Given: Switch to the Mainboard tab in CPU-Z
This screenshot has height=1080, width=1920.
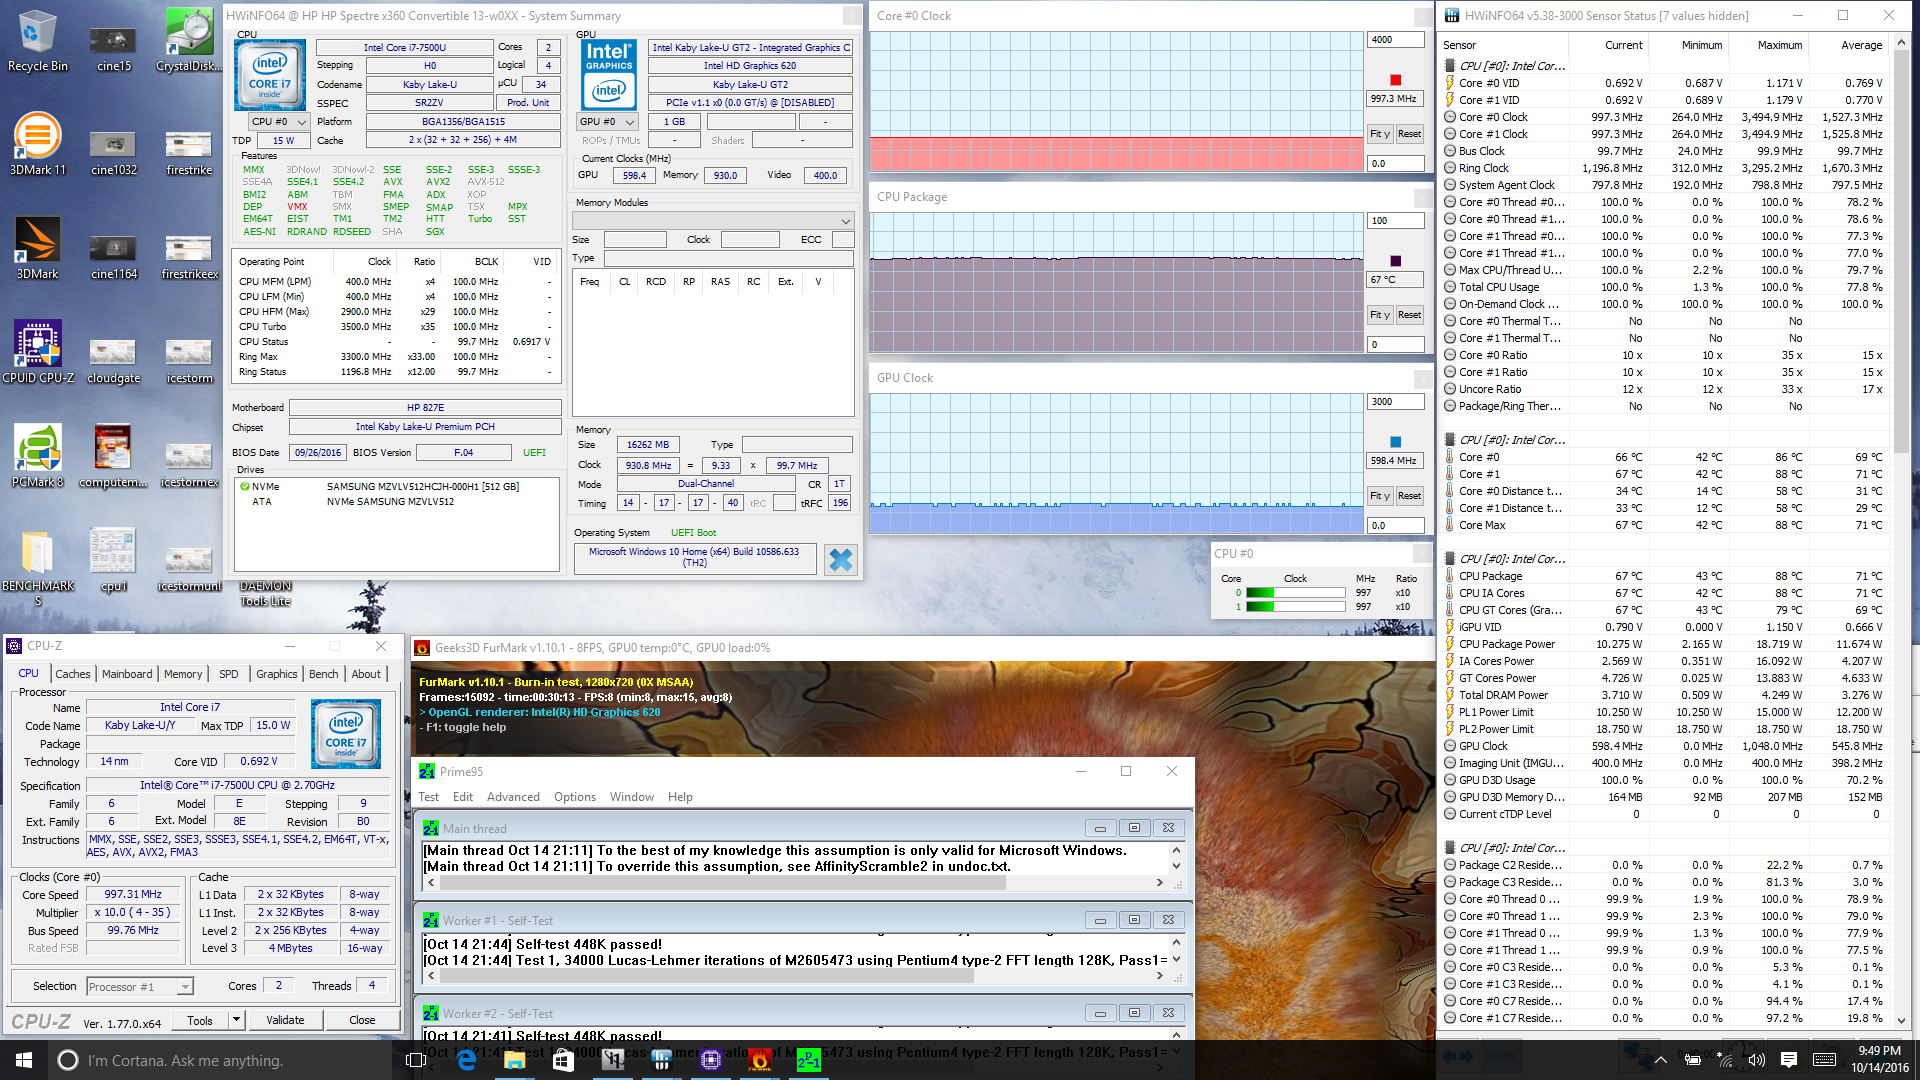Looking at the screenshot, I should tap(127, 674).
